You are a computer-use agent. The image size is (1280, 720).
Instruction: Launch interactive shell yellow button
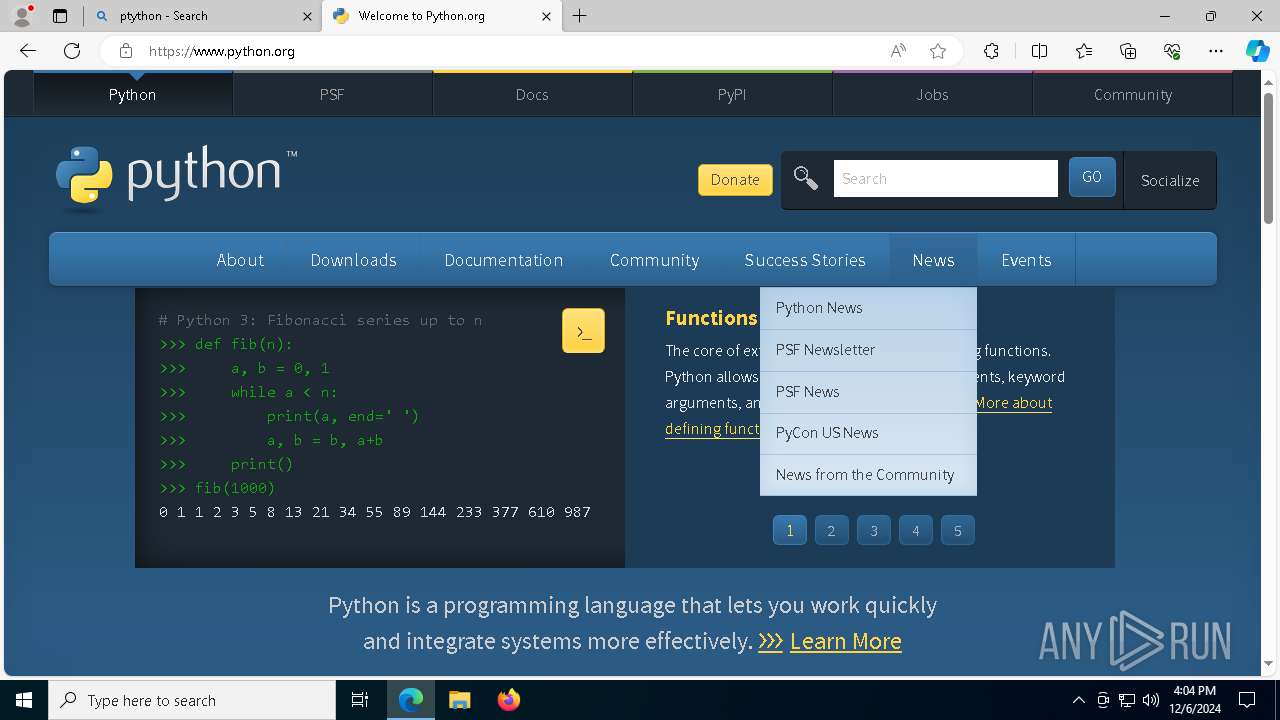coord(583,331)
